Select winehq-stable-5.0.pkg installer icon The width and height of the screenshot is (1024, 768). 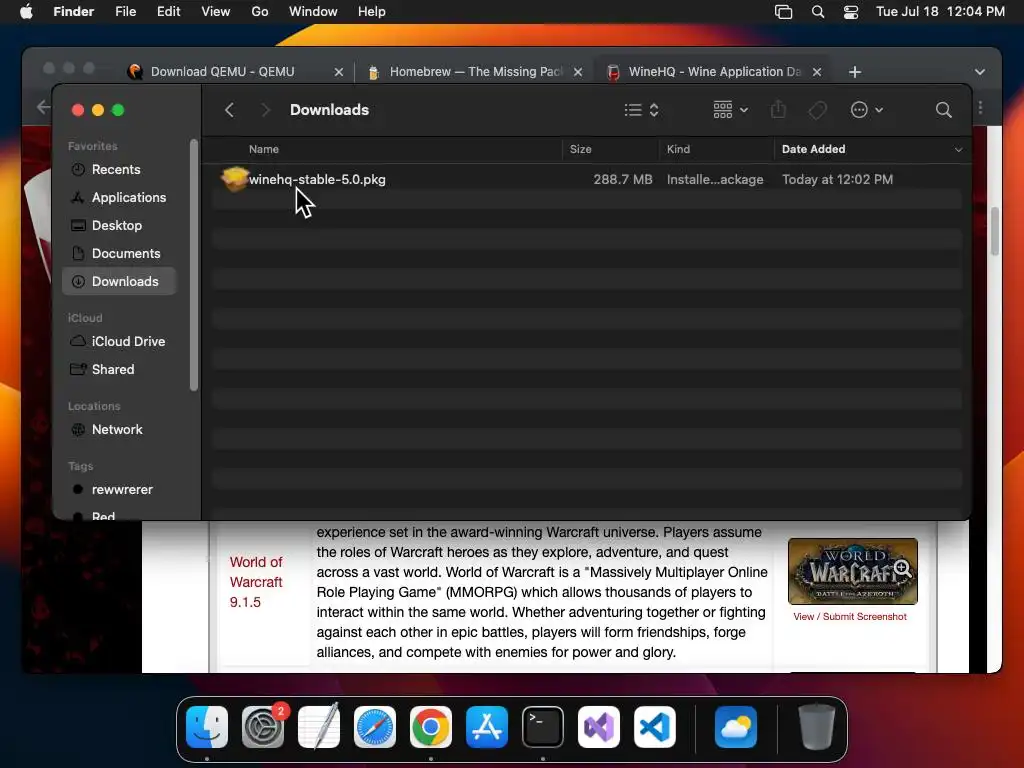[234, 179]
